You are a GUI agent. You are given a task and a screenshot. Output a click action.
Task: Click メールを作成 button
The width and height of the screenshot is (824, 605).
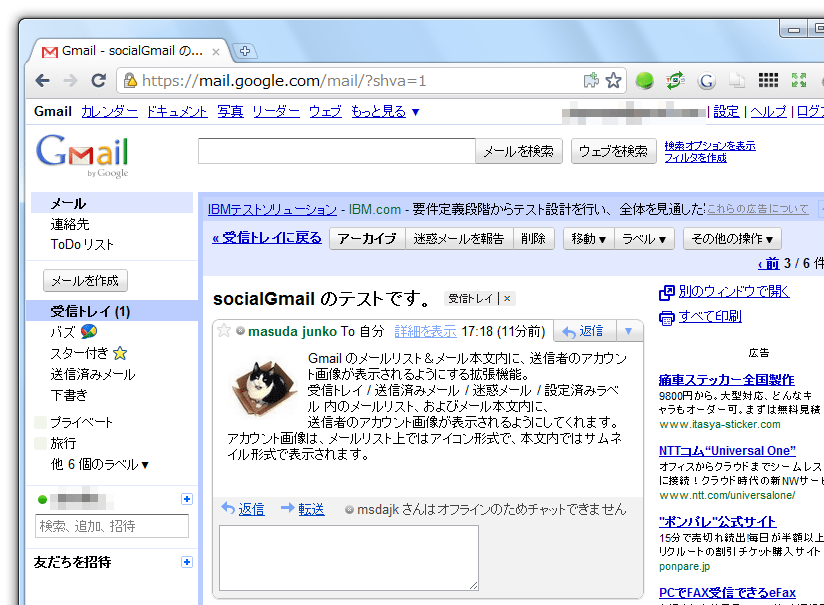[85, 281]
